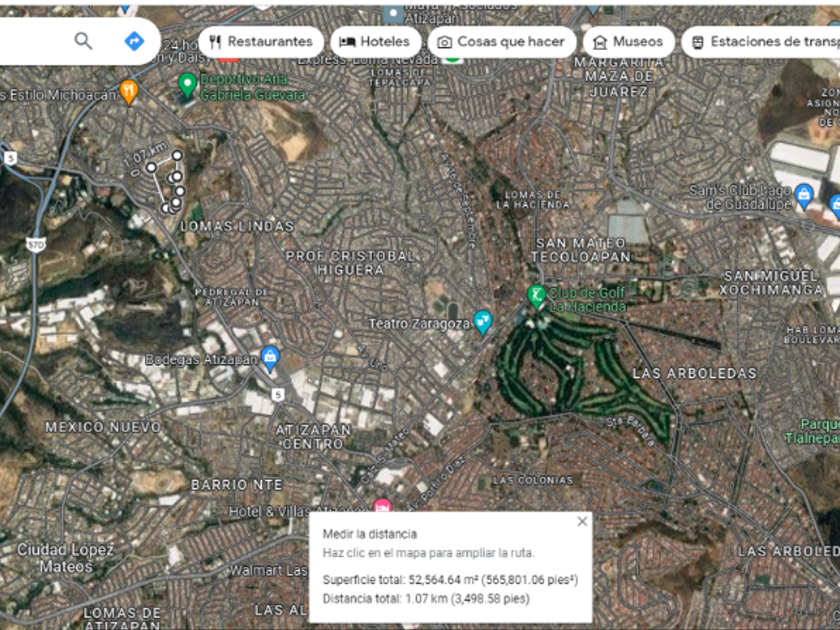Click the search magnifier icon
This screenshot has height=630, width=840.
(x=83, y=41)
